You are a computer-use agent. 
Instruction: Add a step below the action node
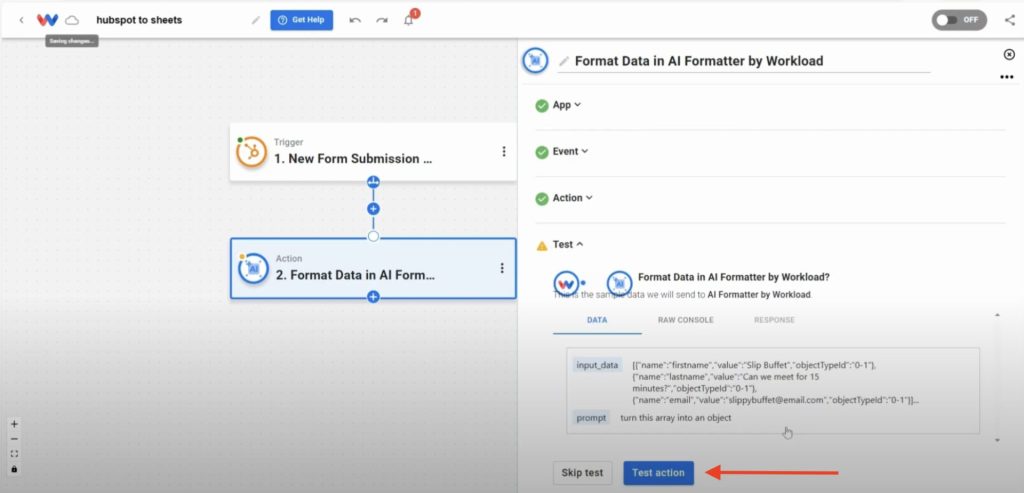coord(373,297)
